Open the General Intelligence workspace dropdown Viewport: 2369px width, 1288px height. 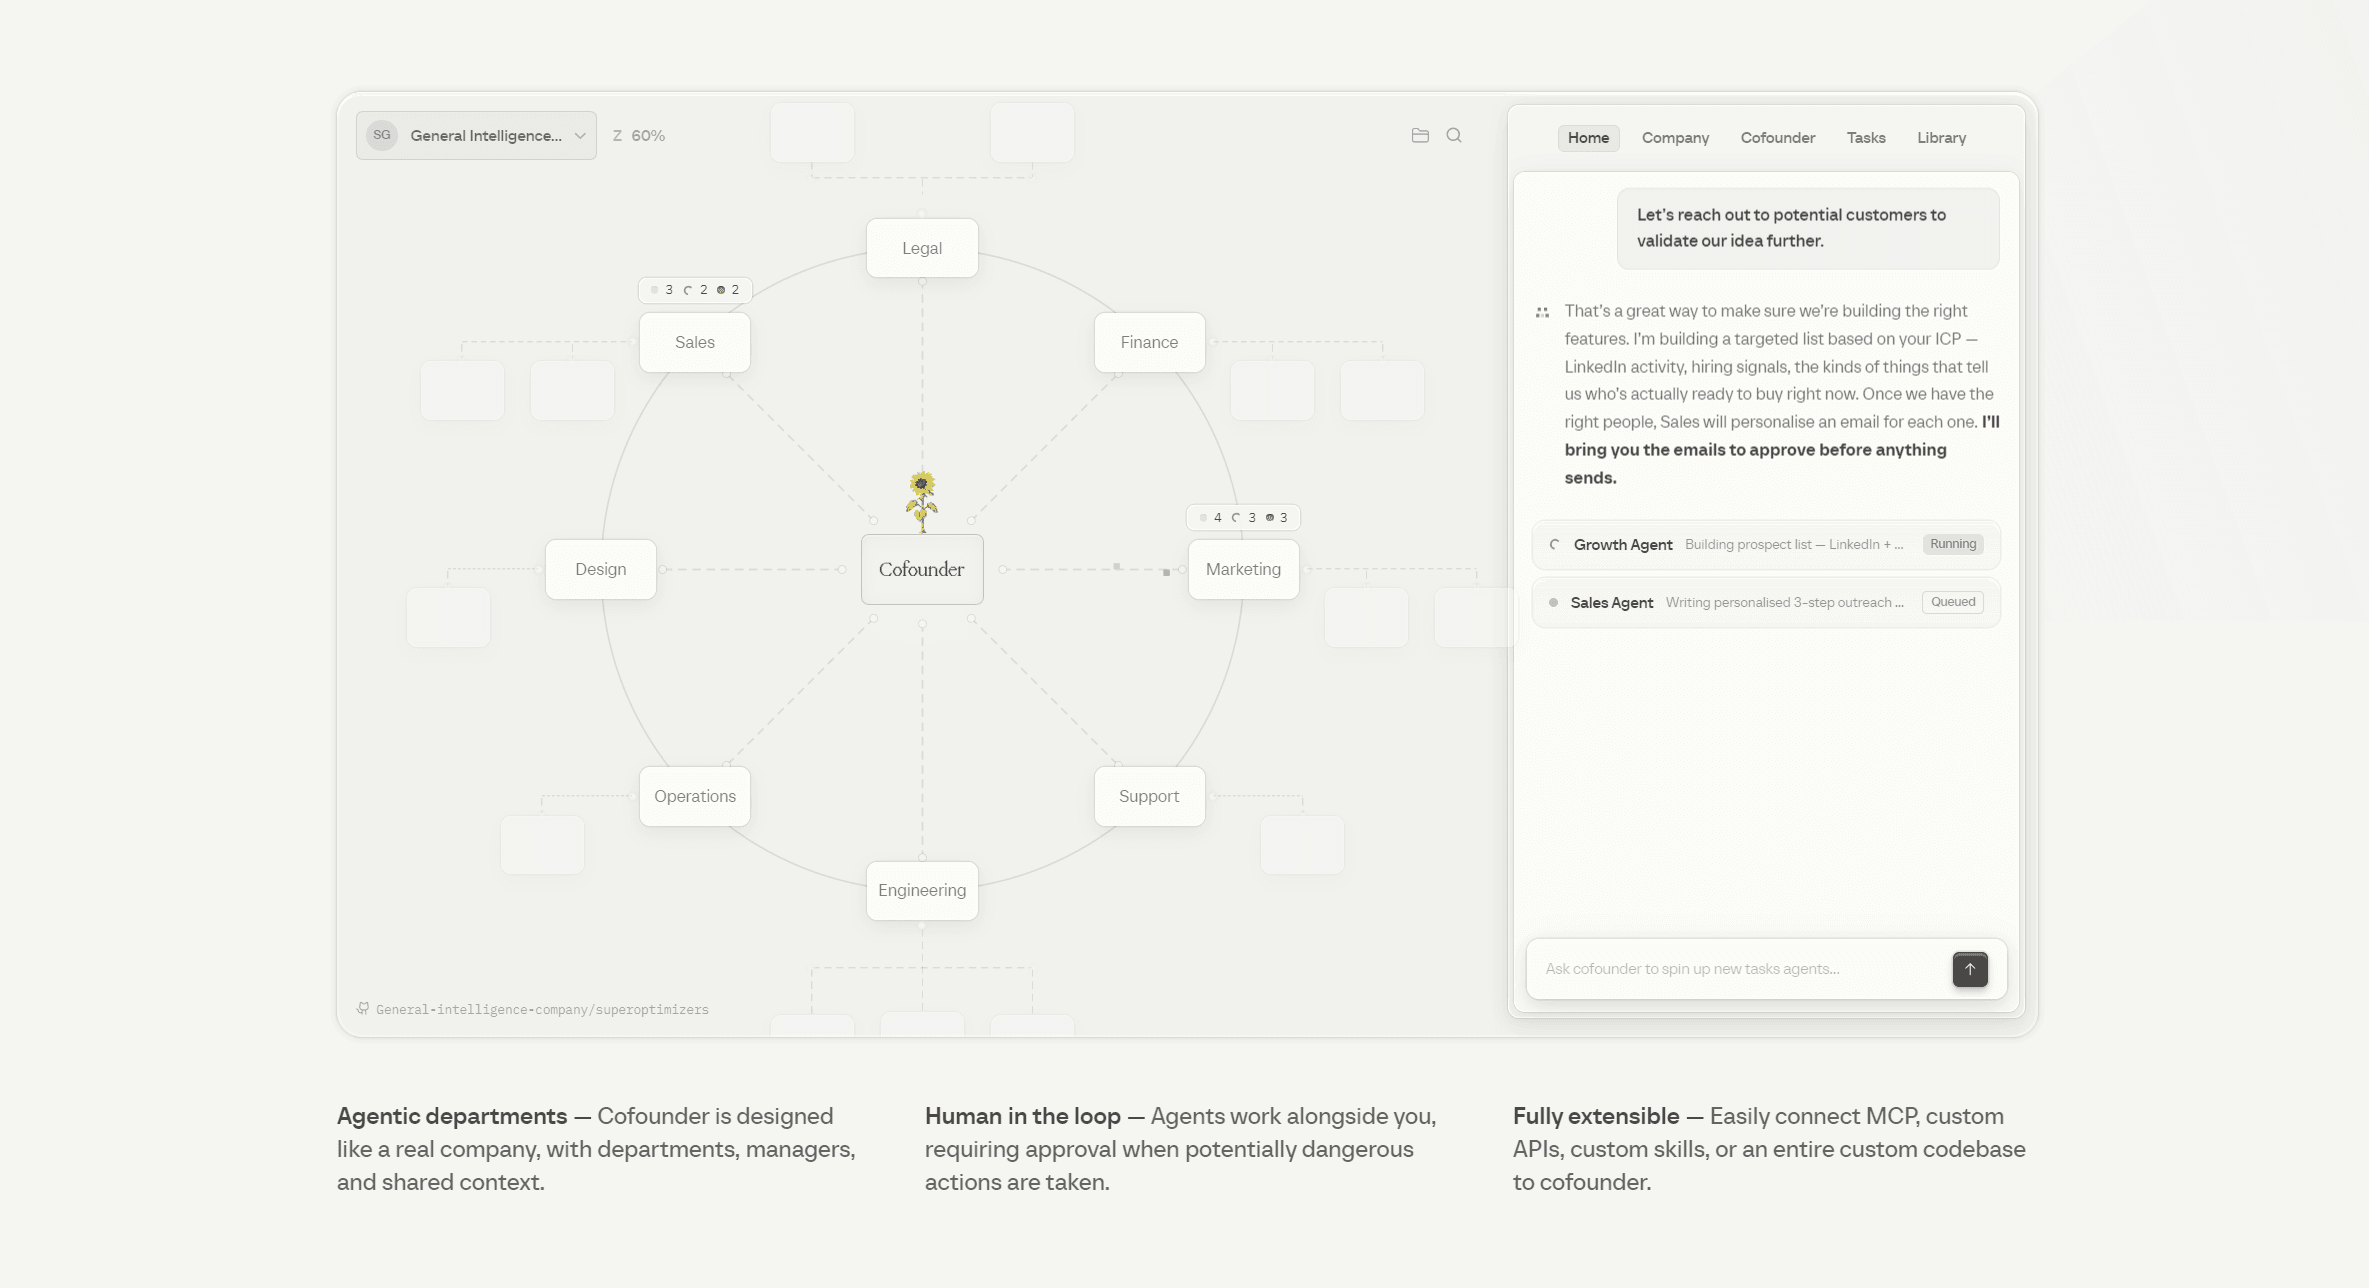tap(476, 135)
